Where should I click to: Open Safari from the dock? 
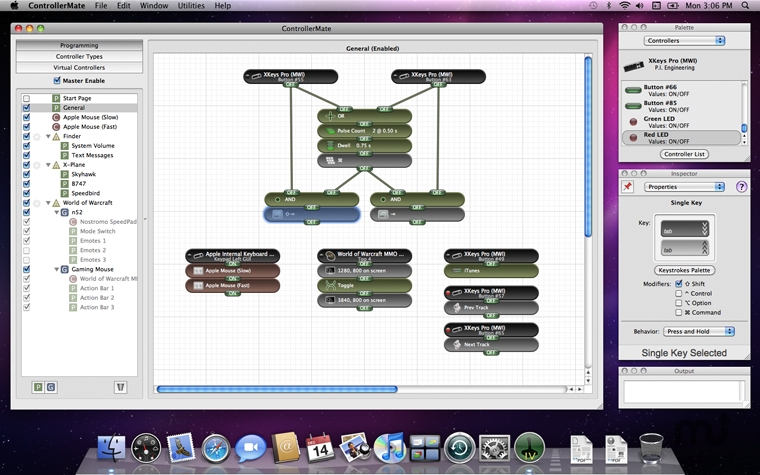point(216,449)
